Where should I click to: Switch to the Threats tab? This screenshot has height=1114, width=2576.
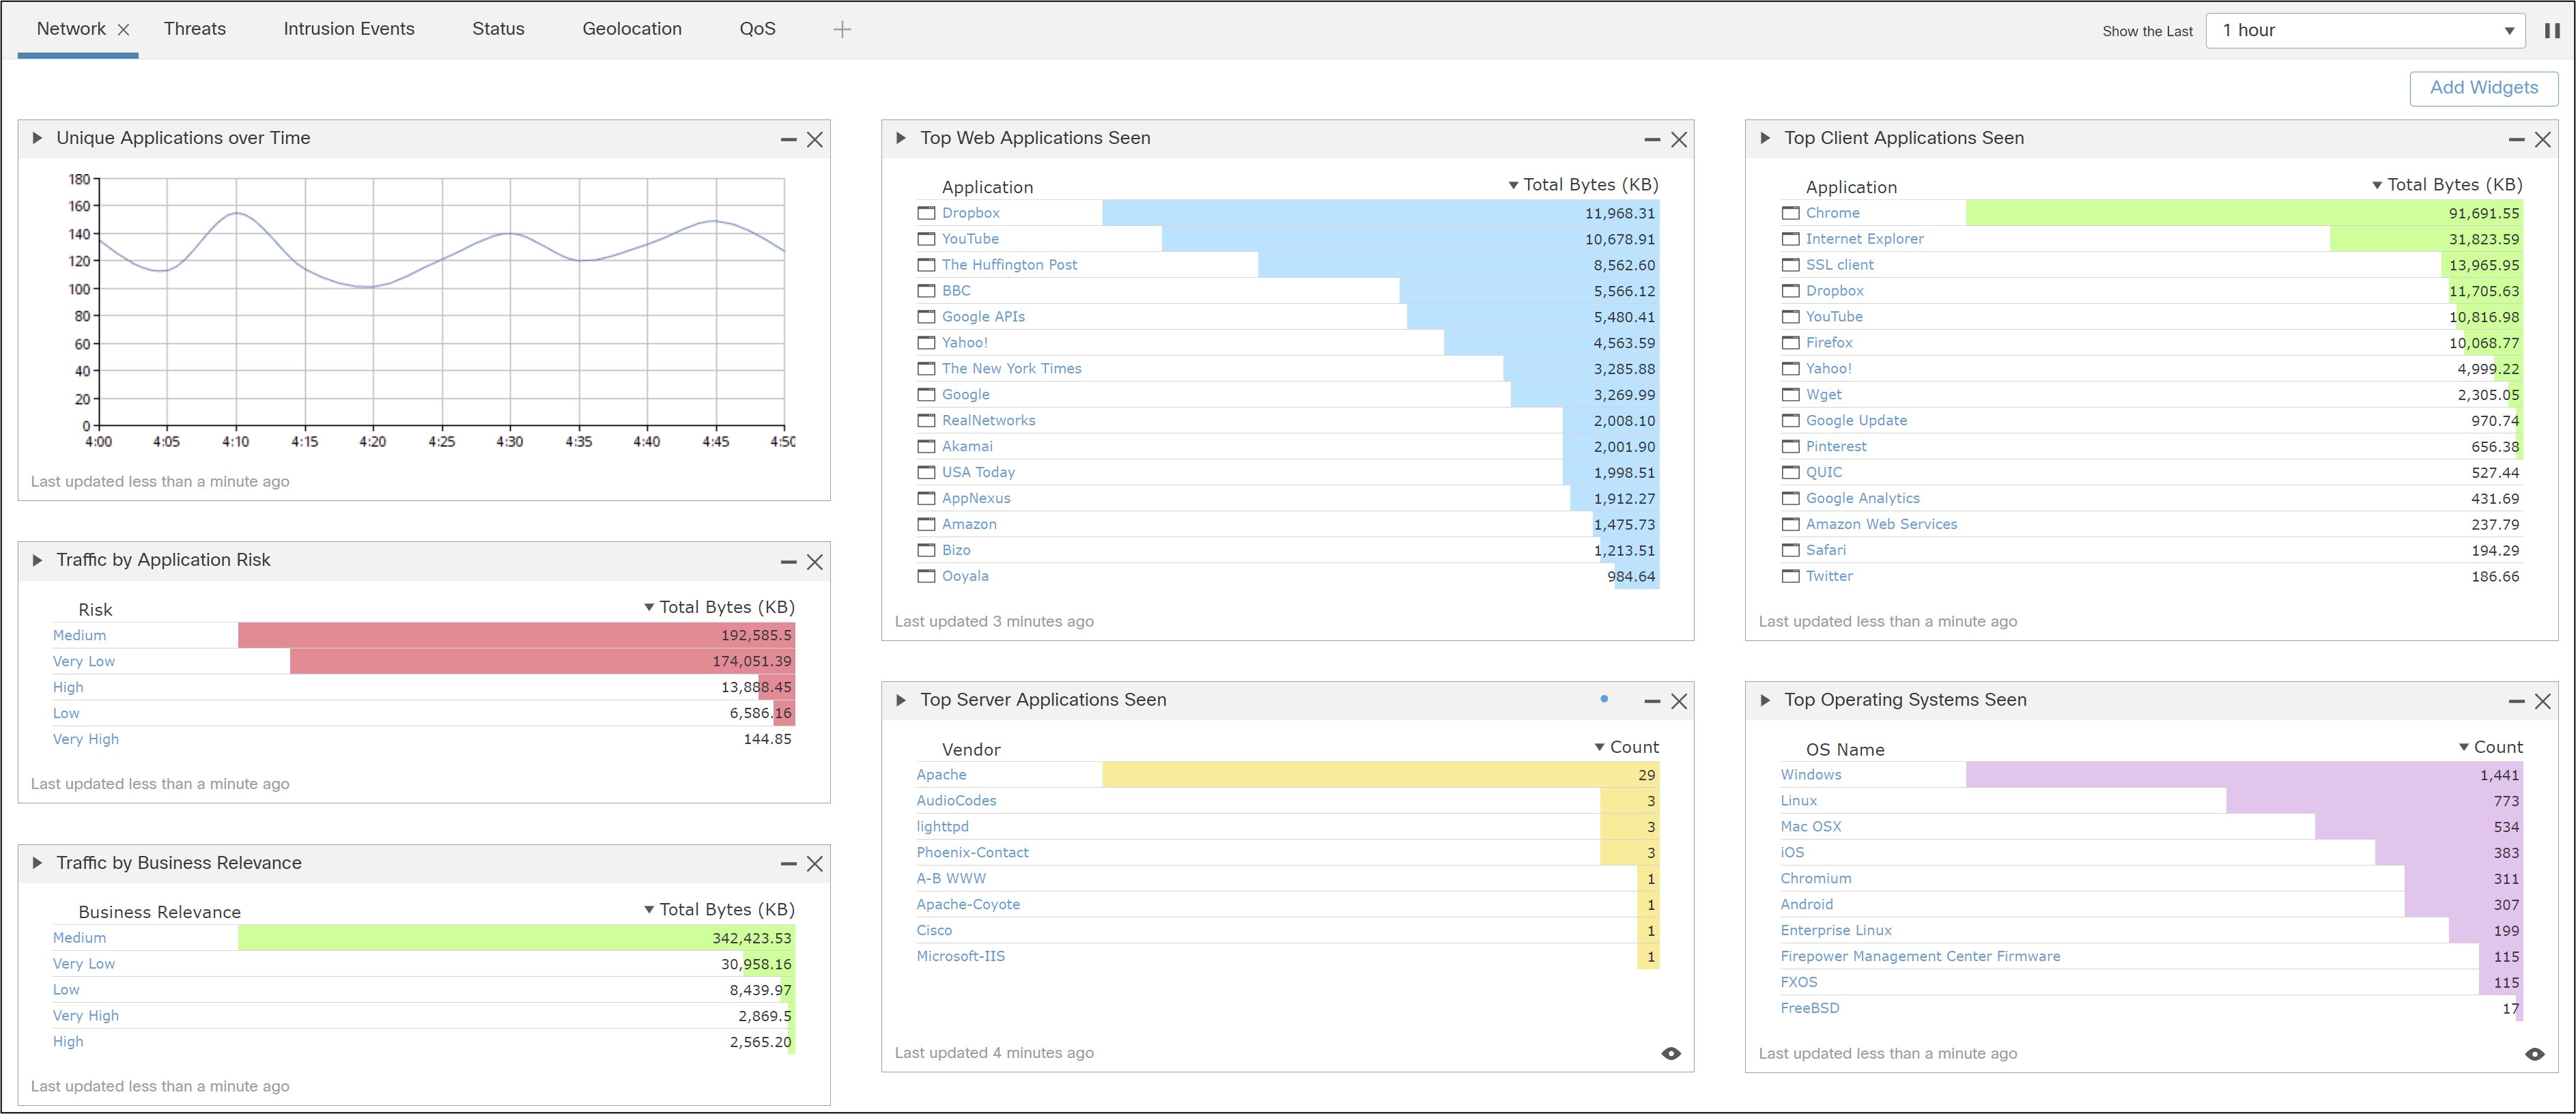click(195, 29)
